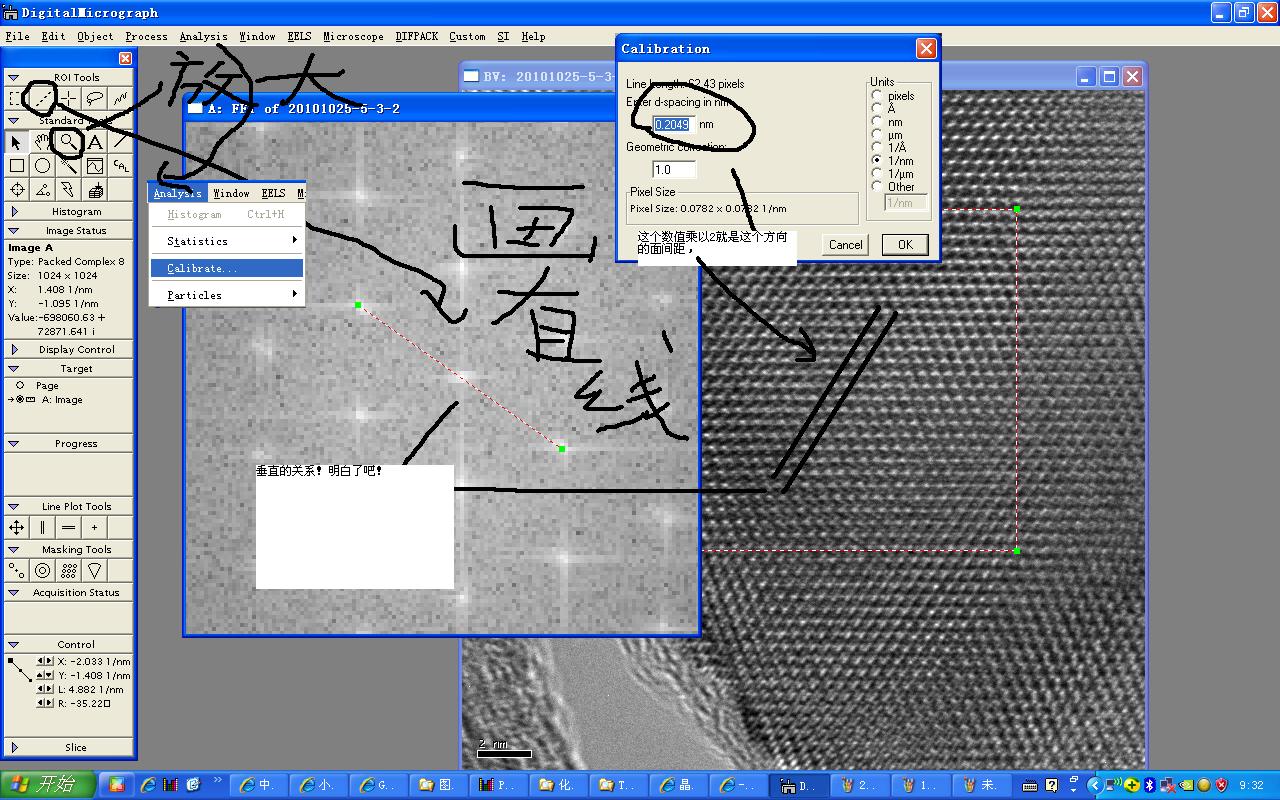Image resolution: width=1280 pixels, height=800 pixels.
Task: Select the target crosshair circle tool
Action: (x=16, y=190)
